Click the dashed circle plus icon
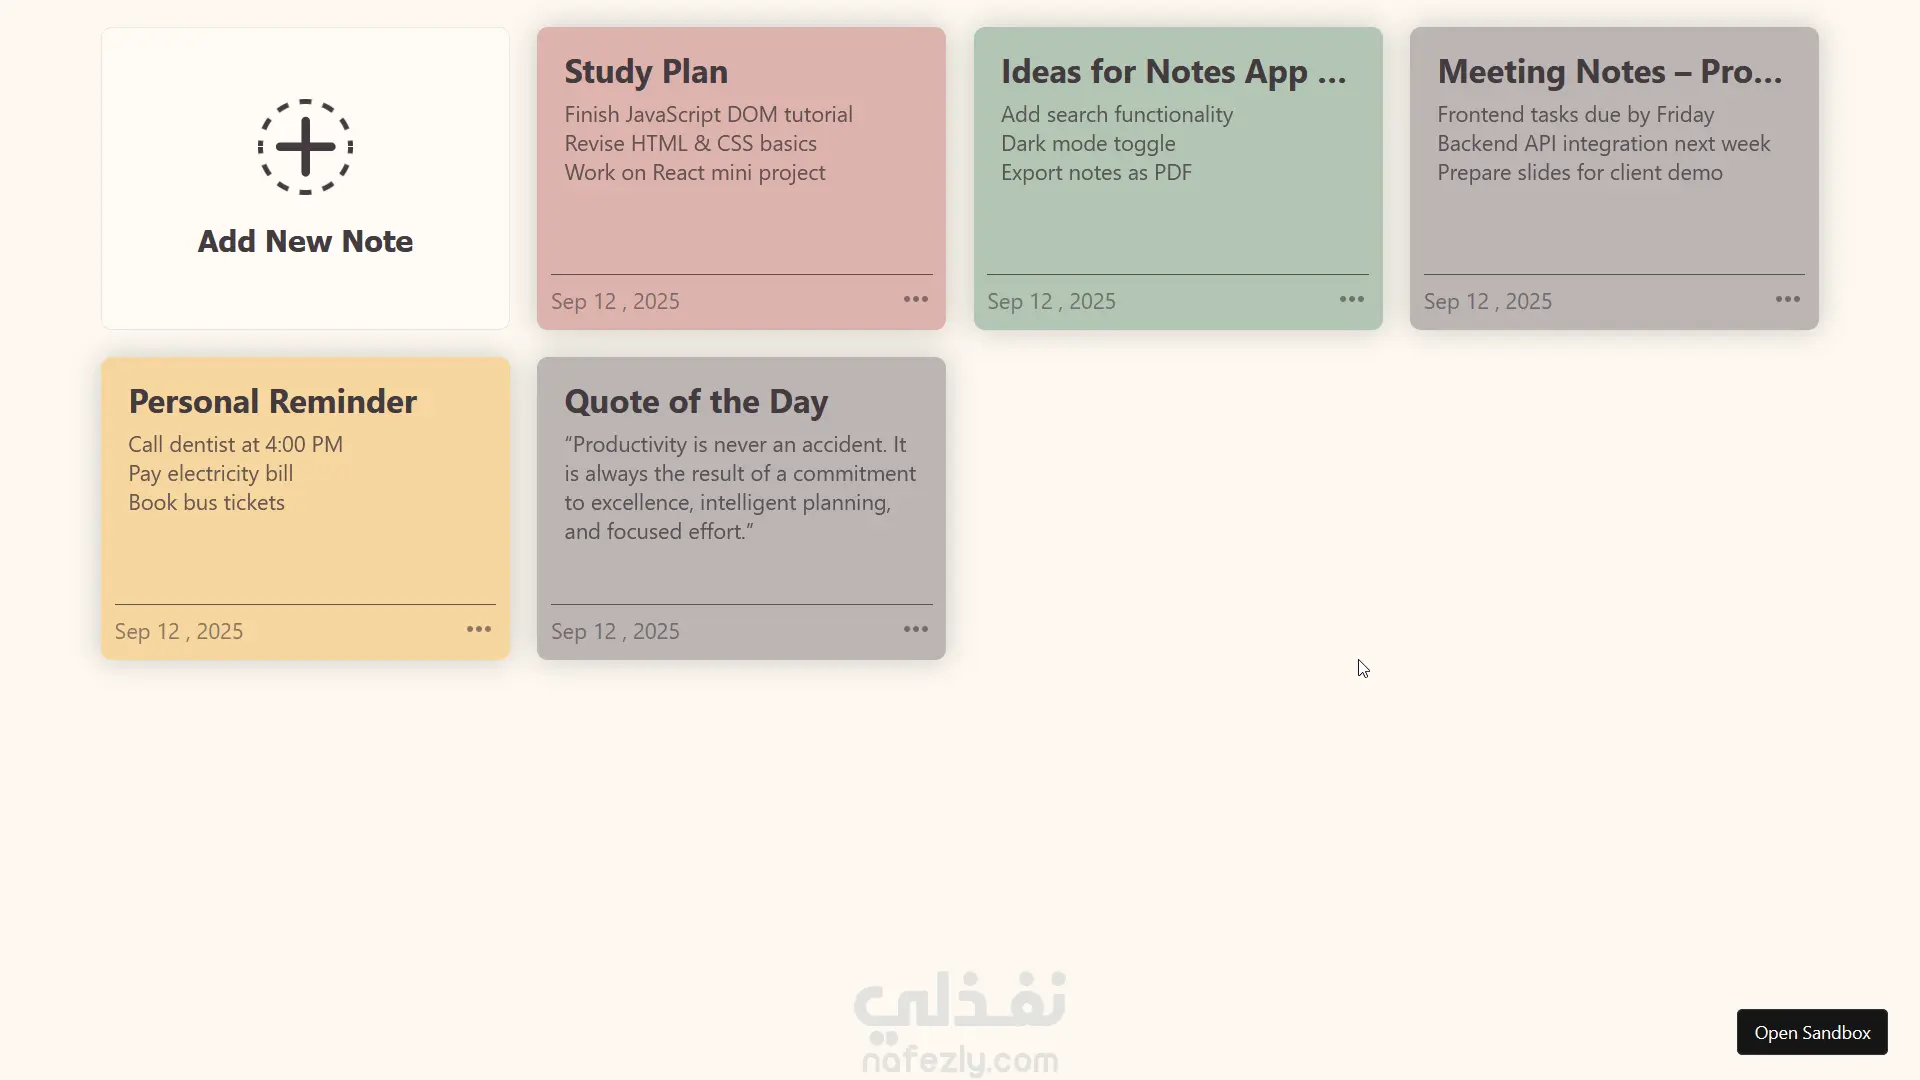Viewport: 1920px width, 1080px height. [305, 147]
